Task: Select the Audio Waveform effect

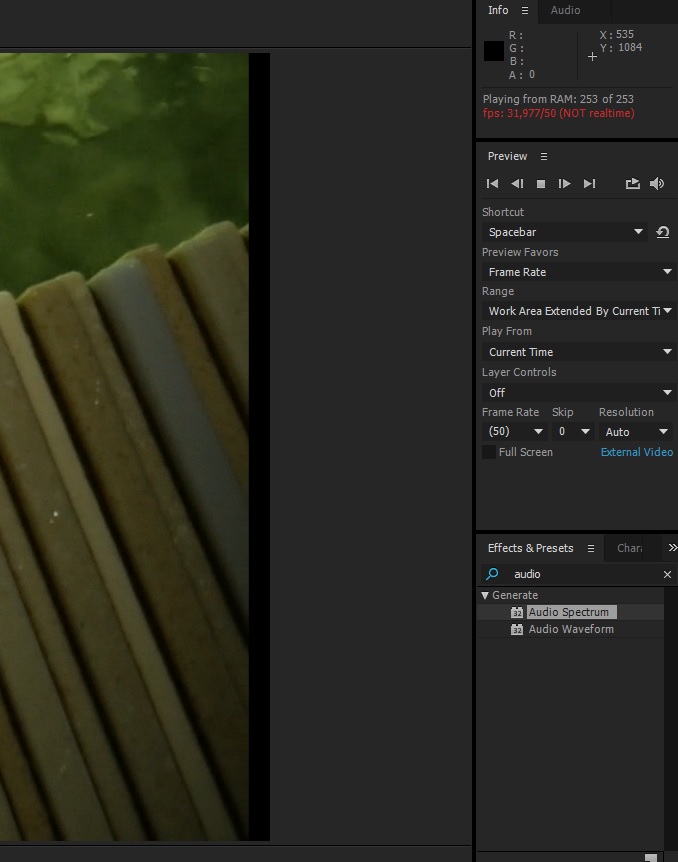Action: point(570,629)
